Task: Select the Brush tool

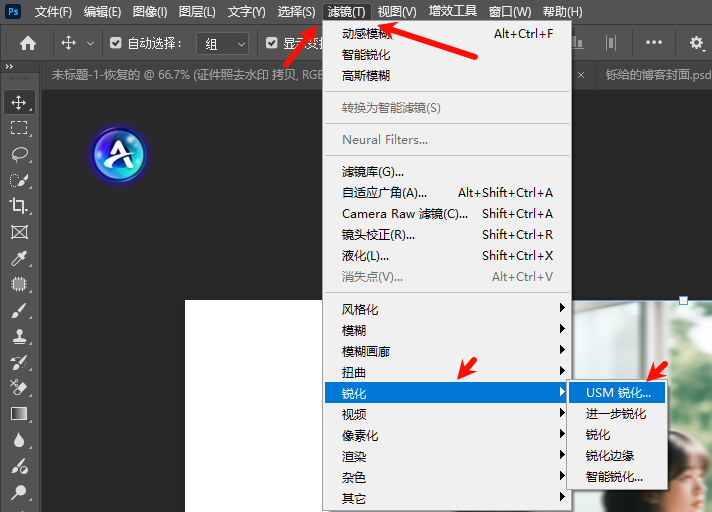Action: (x=19, y=311)
